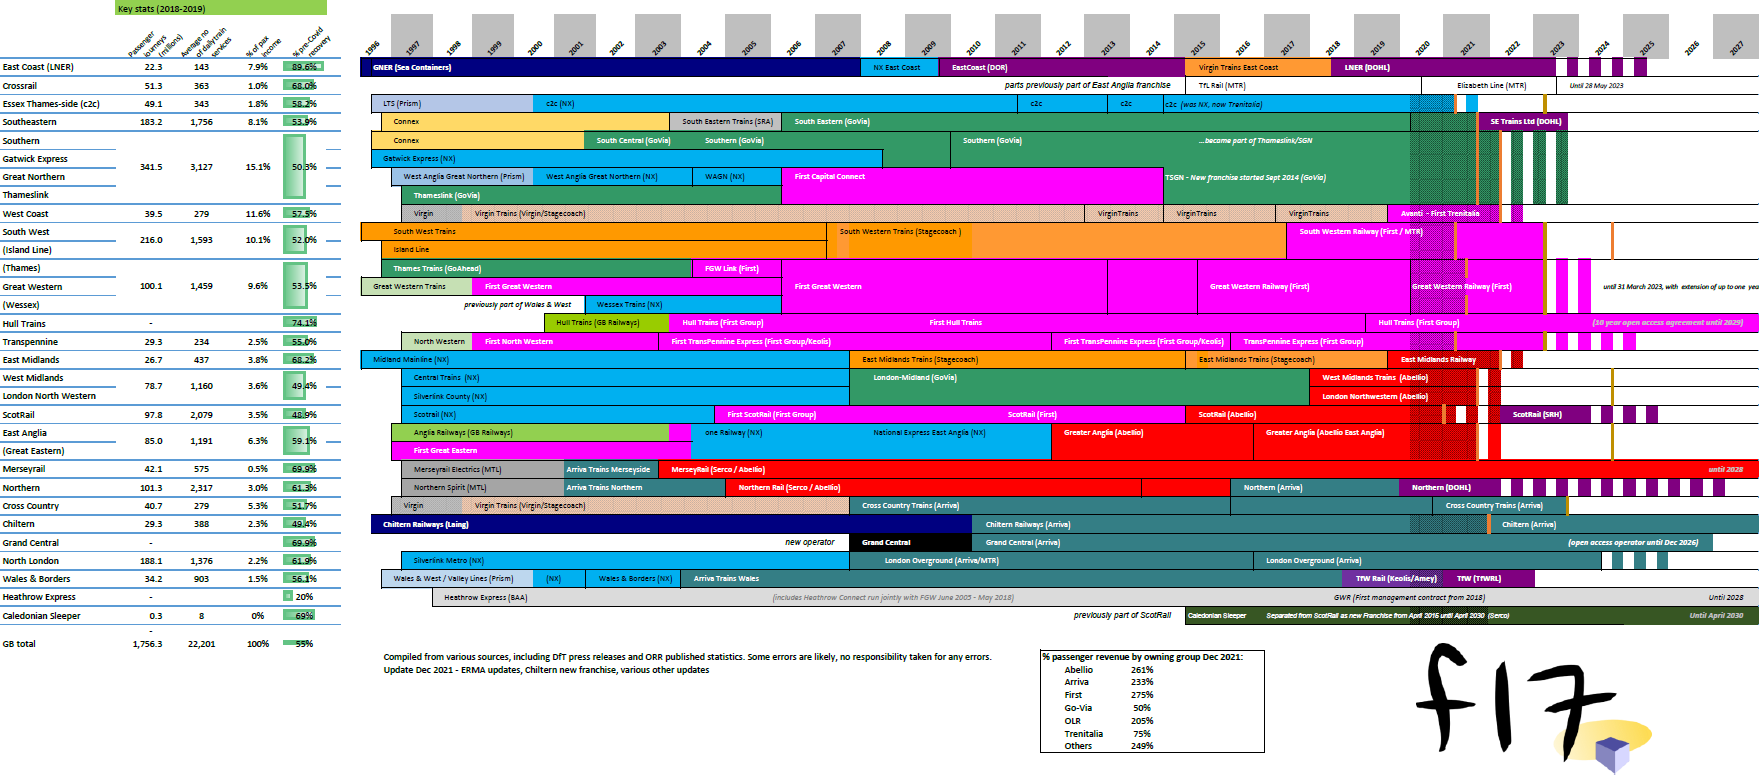Click the 'EastCoast (DOR)' purple bar
Image resolution: width=1759 pixels, height=782 pixels.
pyautogui.click(x=1062, y=68)
